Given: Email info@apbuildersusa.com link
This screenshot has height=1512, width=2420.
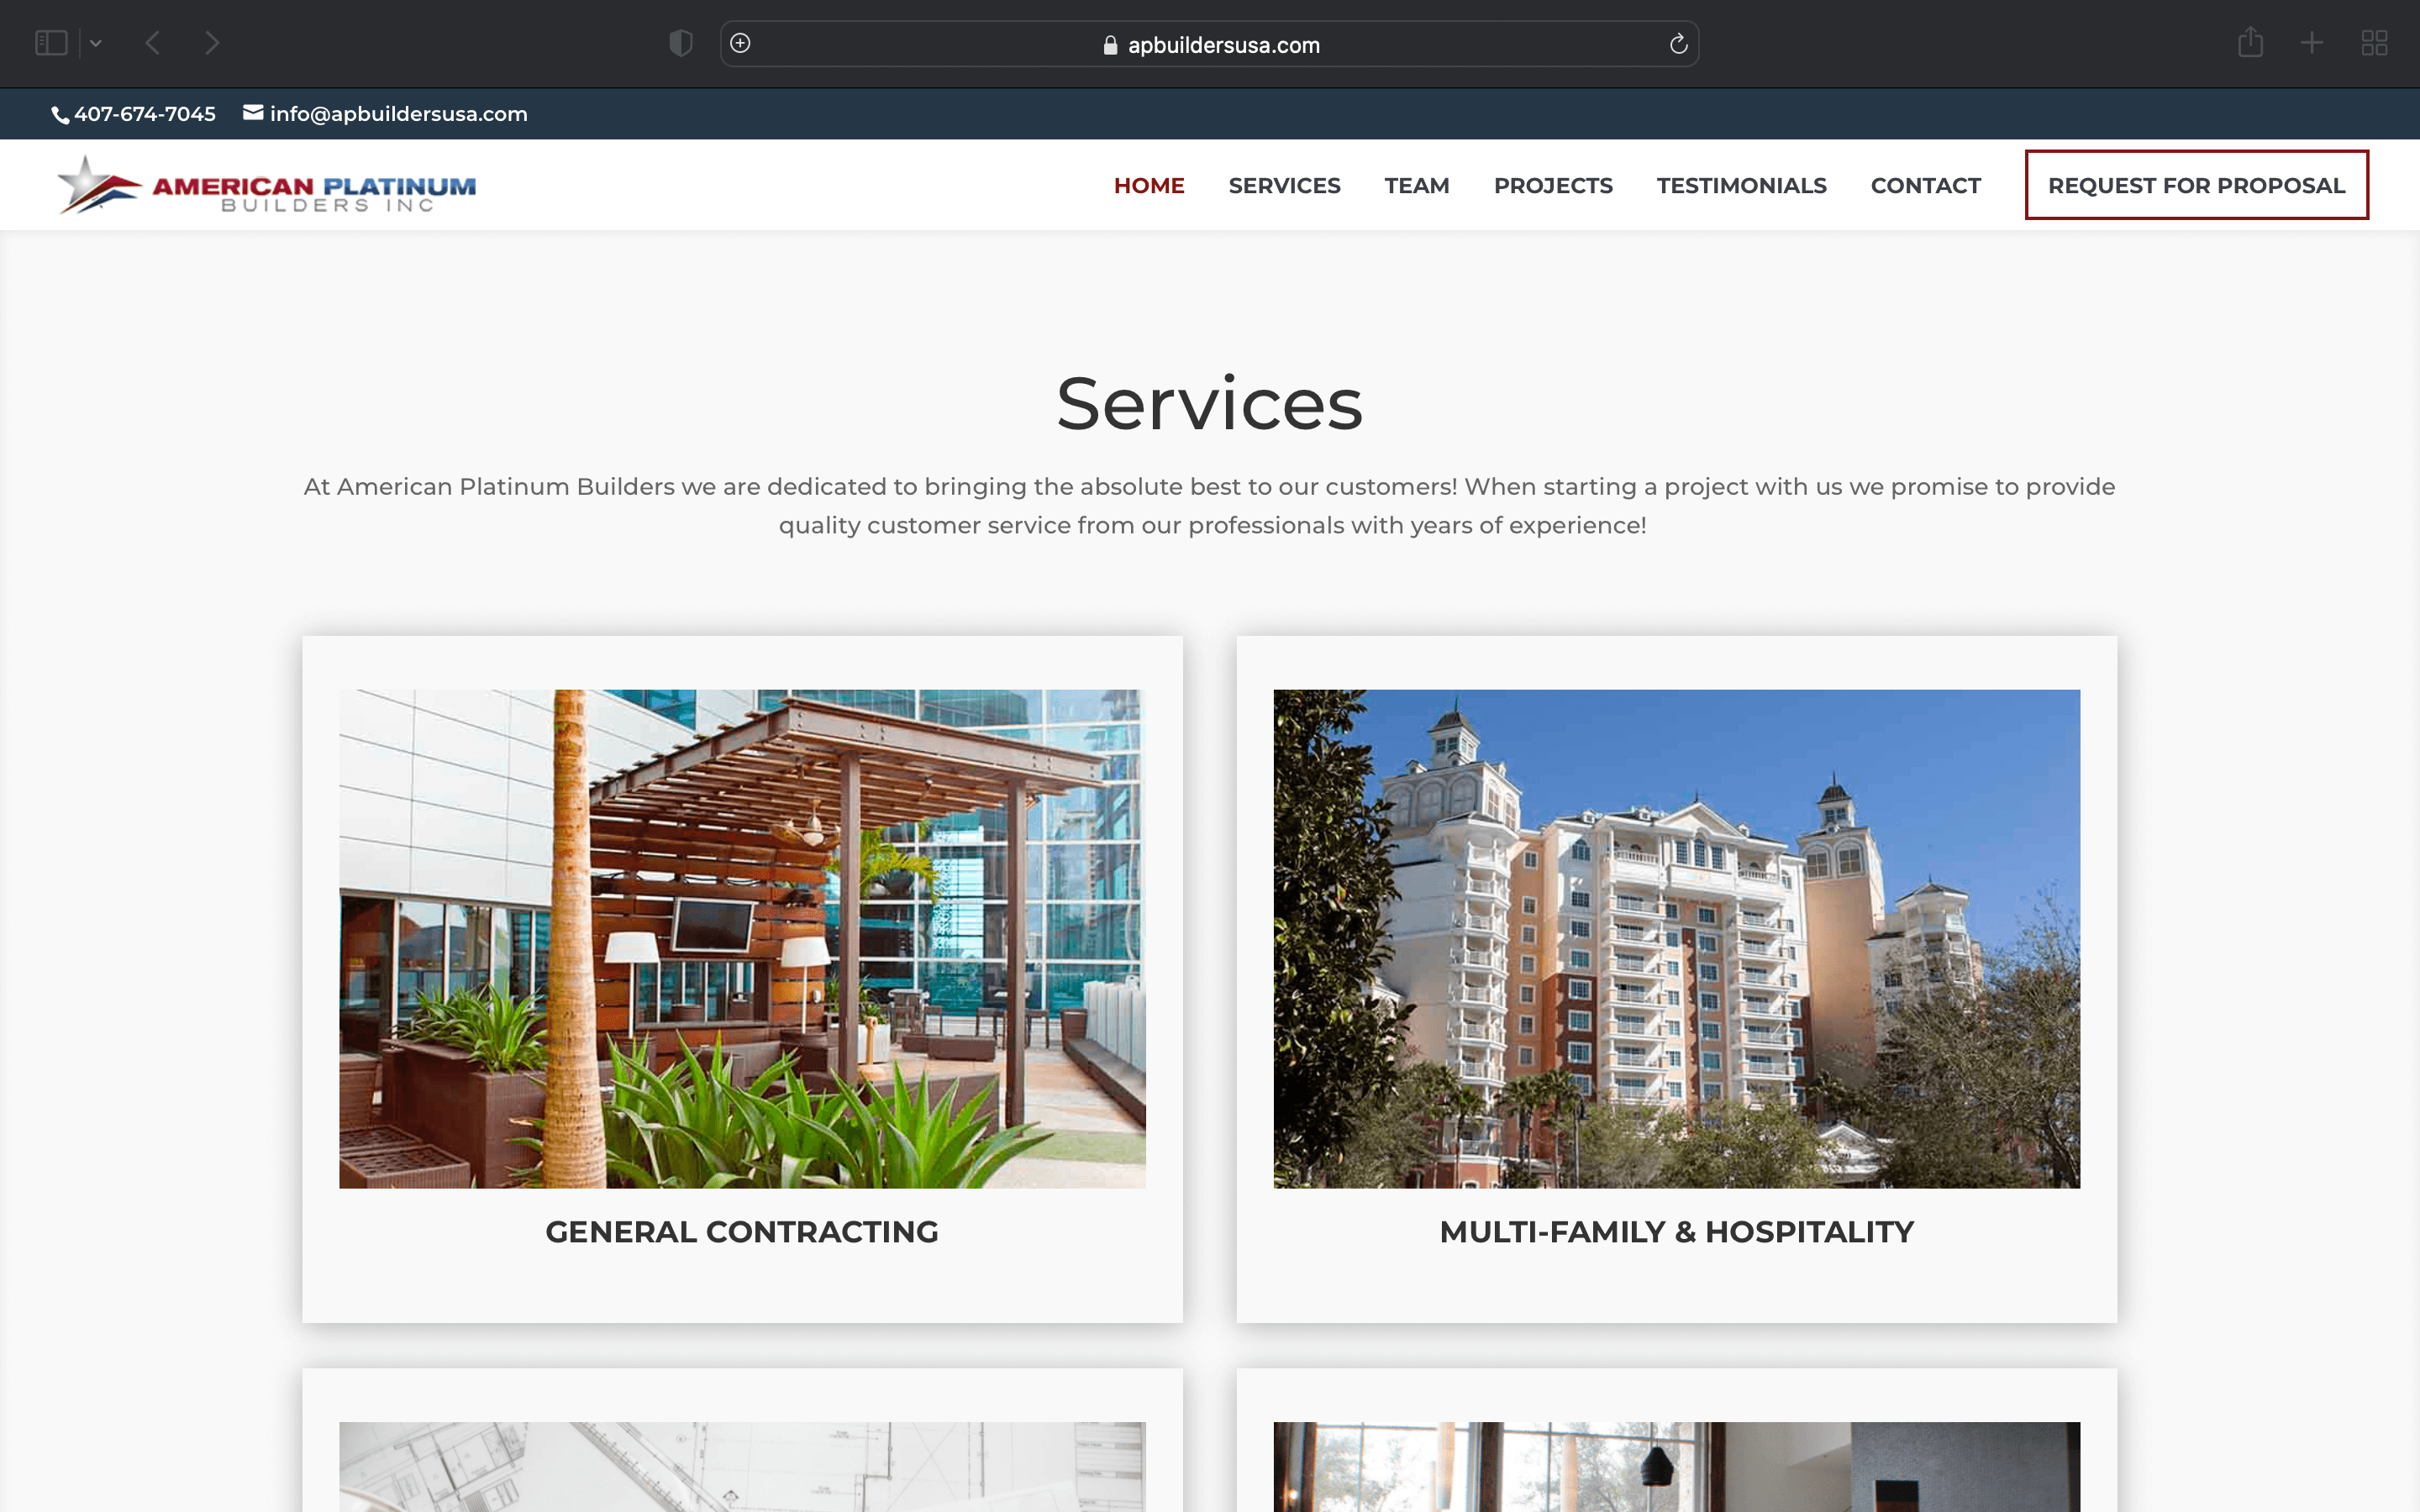Looking at the screenshot, I should pyautogui.click(x=399, y=114).
